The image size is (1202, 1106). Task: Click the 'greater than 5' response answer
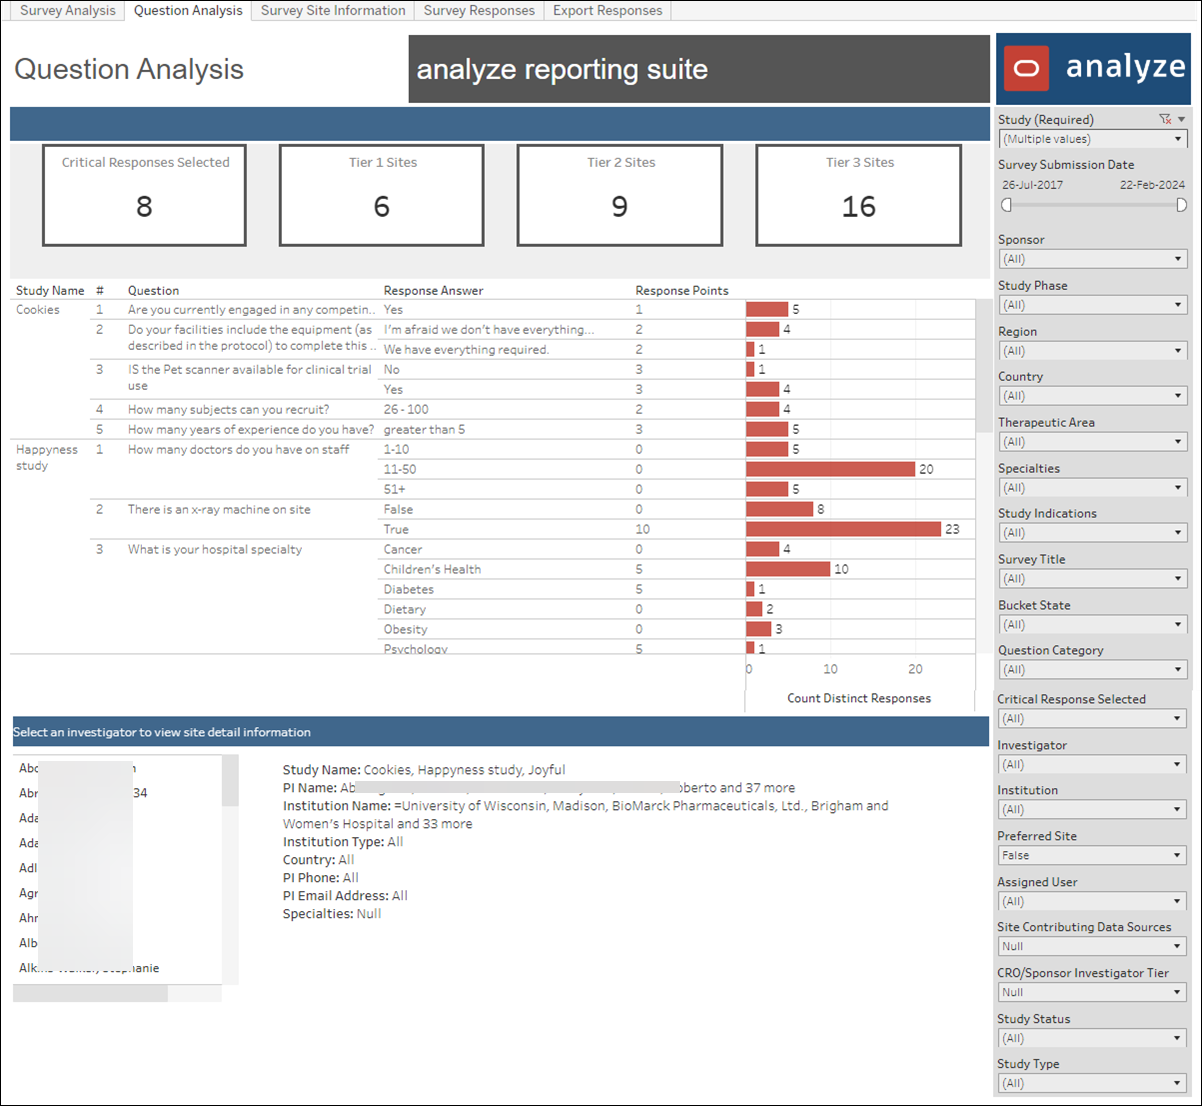[424, 430]
